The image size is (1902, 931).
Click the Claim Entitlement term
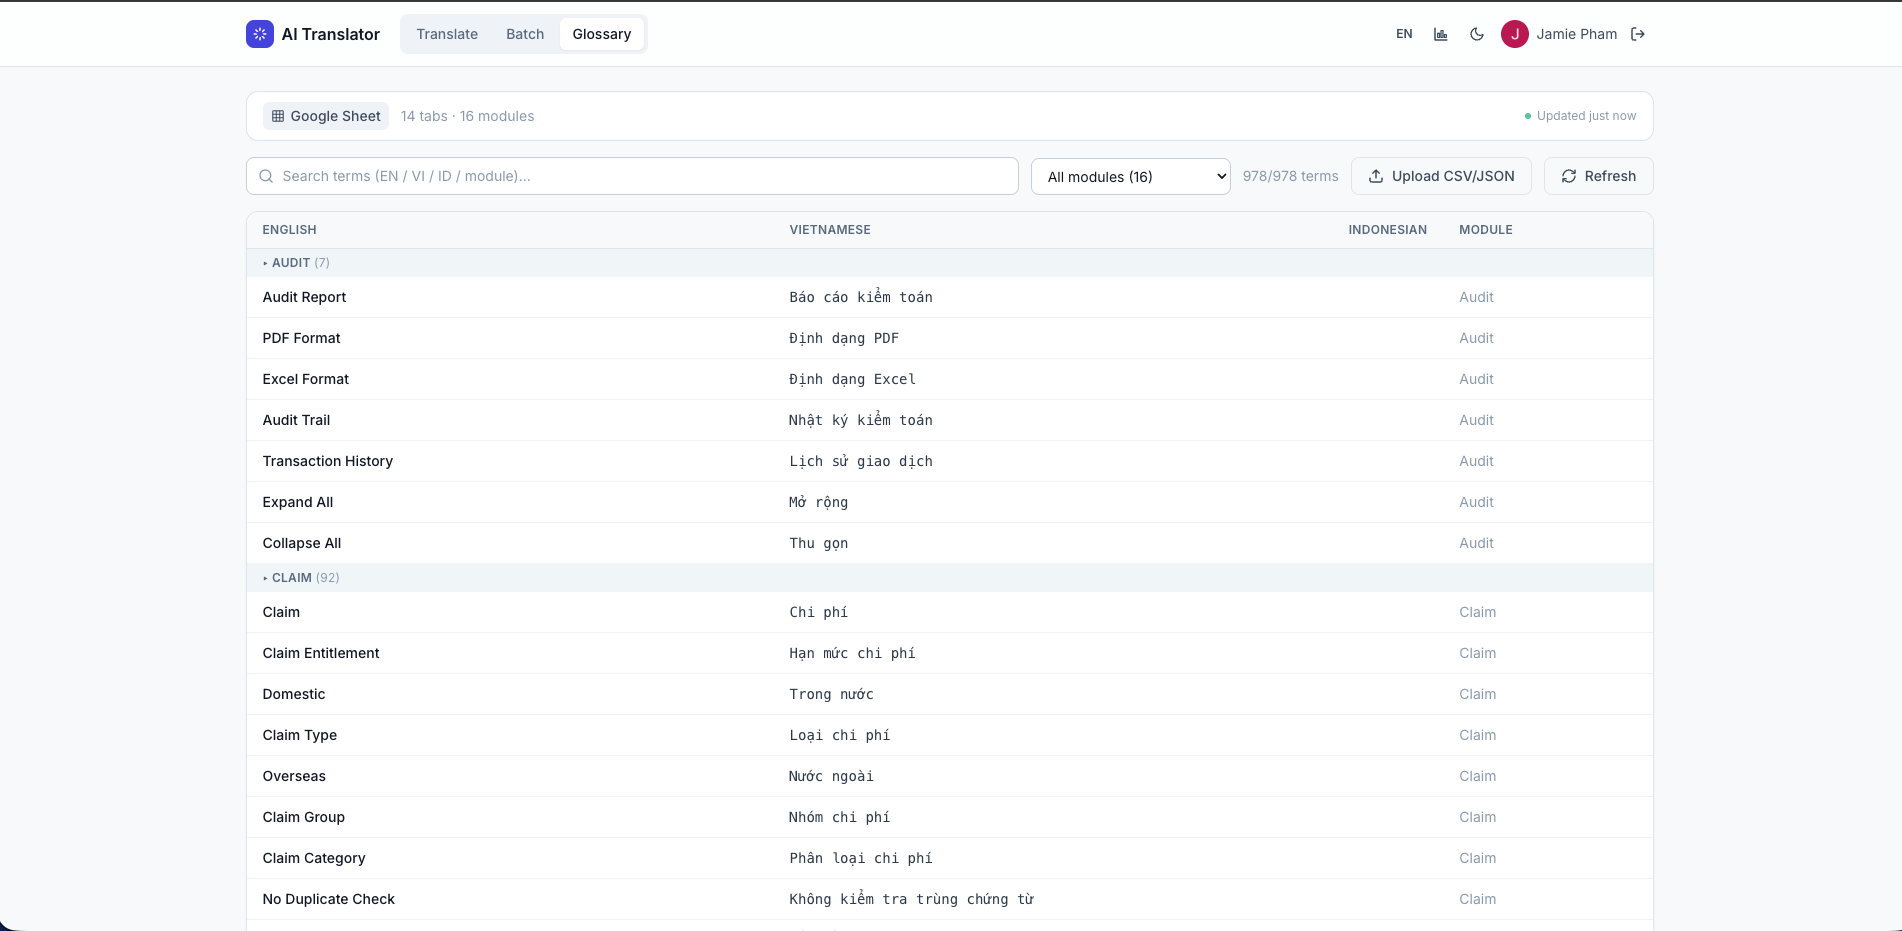(x=321, y=653)
